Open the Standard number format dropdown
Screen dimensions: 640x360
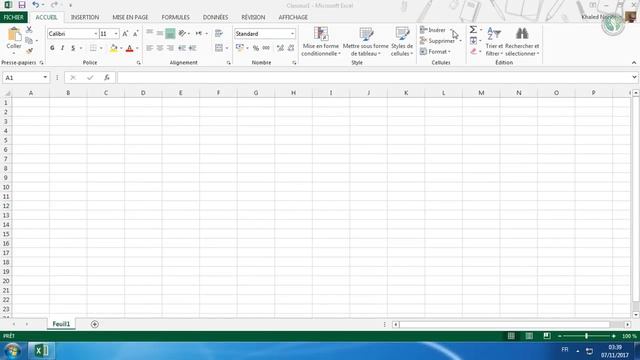(292, 34)
